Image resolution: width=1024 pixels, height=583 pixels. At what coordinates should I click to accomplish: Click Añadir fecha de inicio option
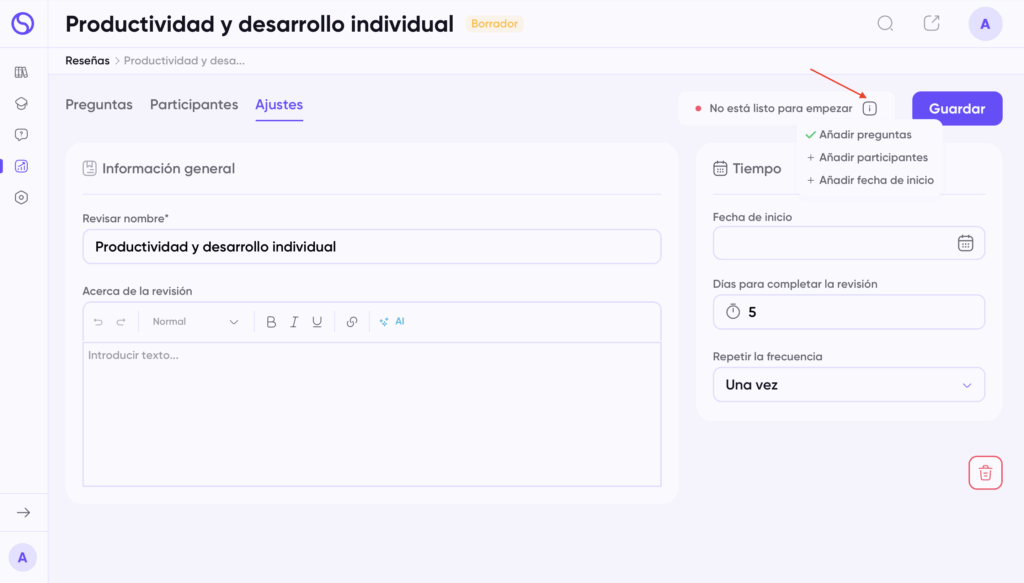coord(876,181)
